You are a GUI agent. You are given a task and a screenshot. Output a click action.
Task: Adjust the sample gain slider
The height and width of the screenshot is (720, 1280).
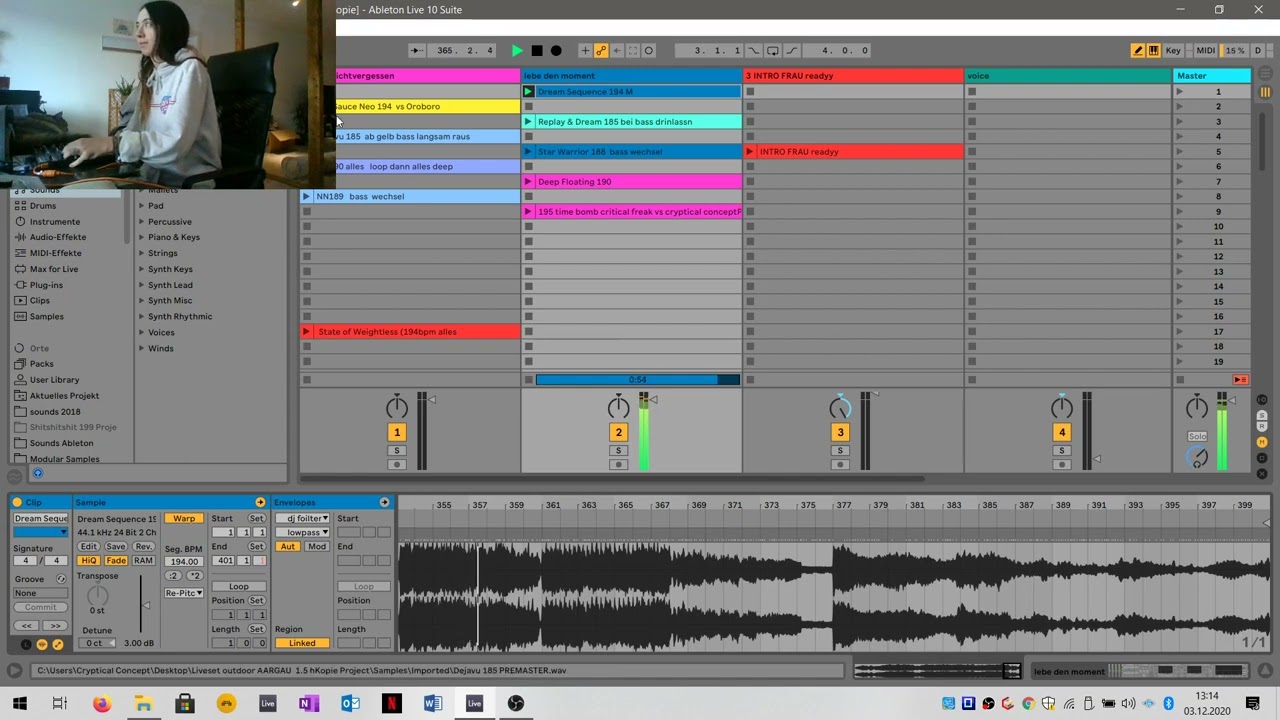(x=146, y=604)
